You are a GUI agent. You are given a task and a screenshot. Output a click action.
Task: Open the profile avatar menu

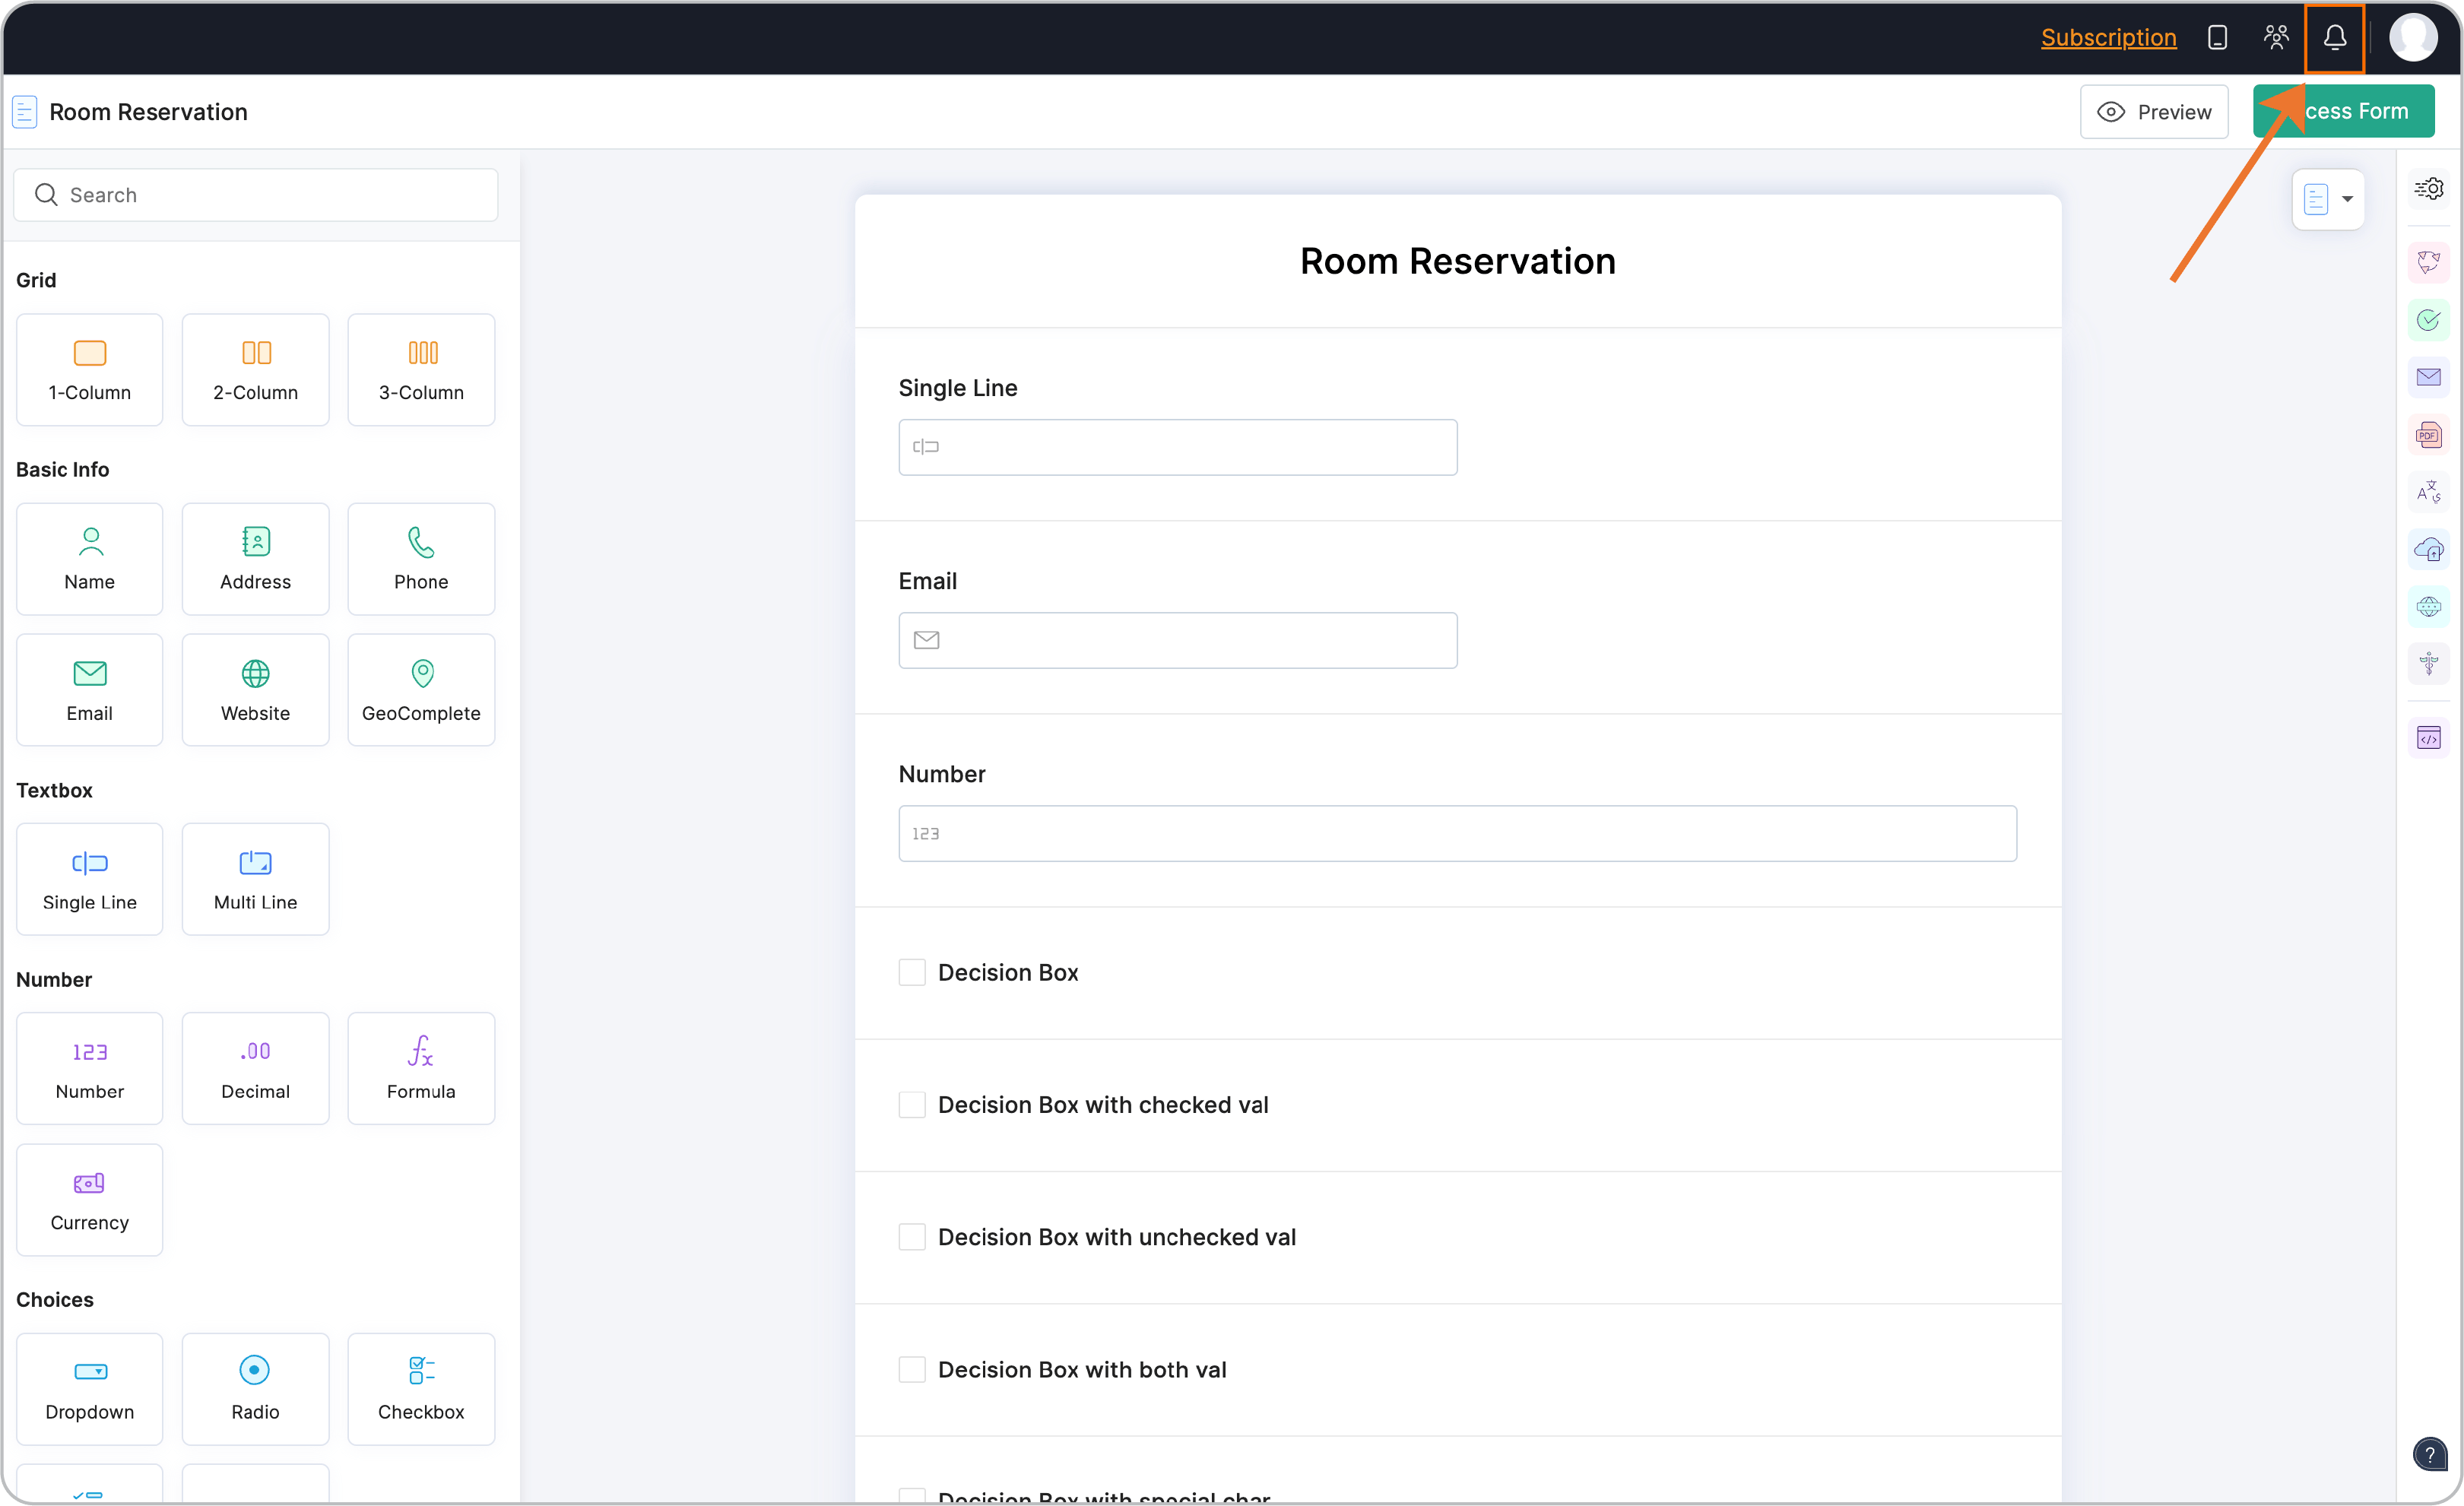click(2412, 38)
